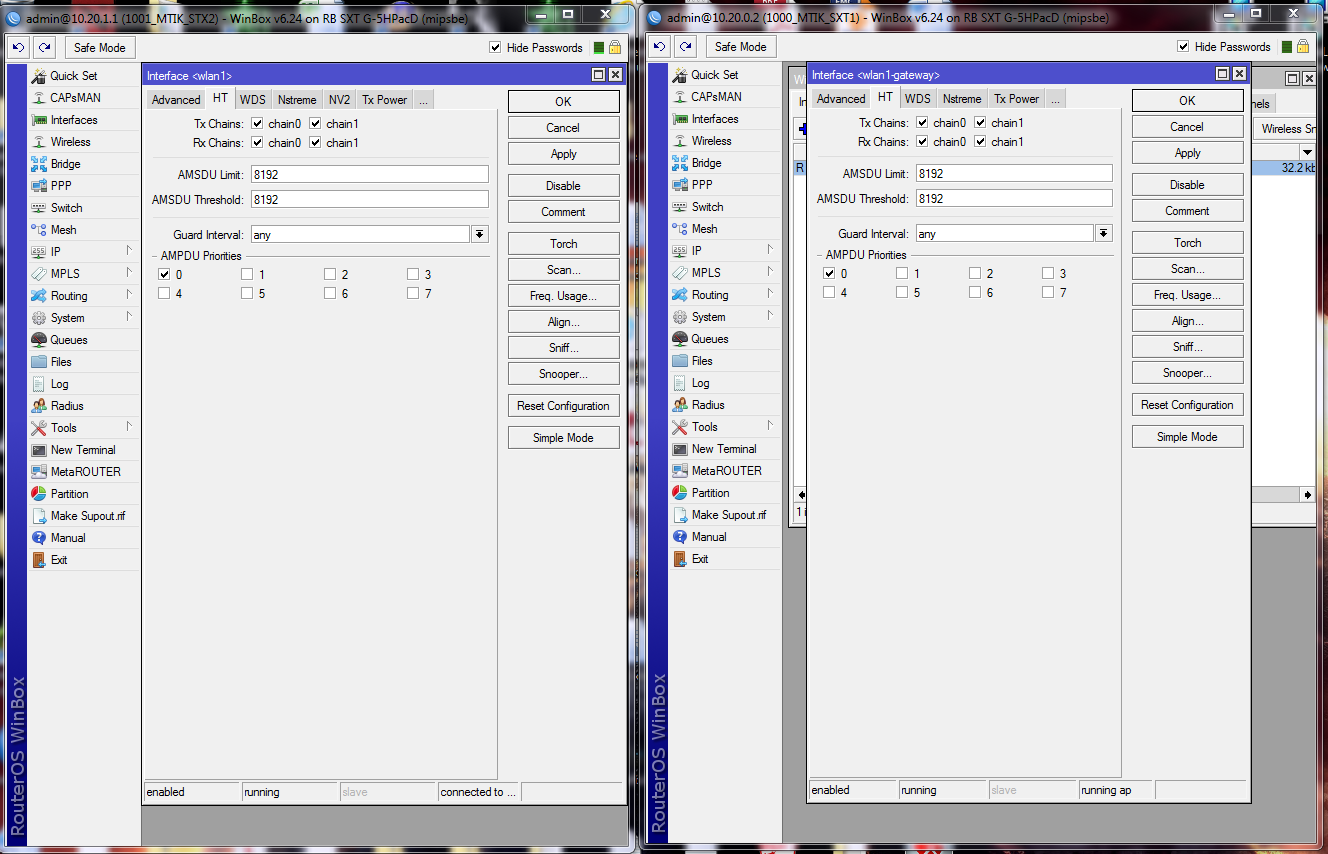Enable AMPDU priority 5 in wlan1-gateway dialog
Screen dimensions: 1328x854
coord(902,292)
